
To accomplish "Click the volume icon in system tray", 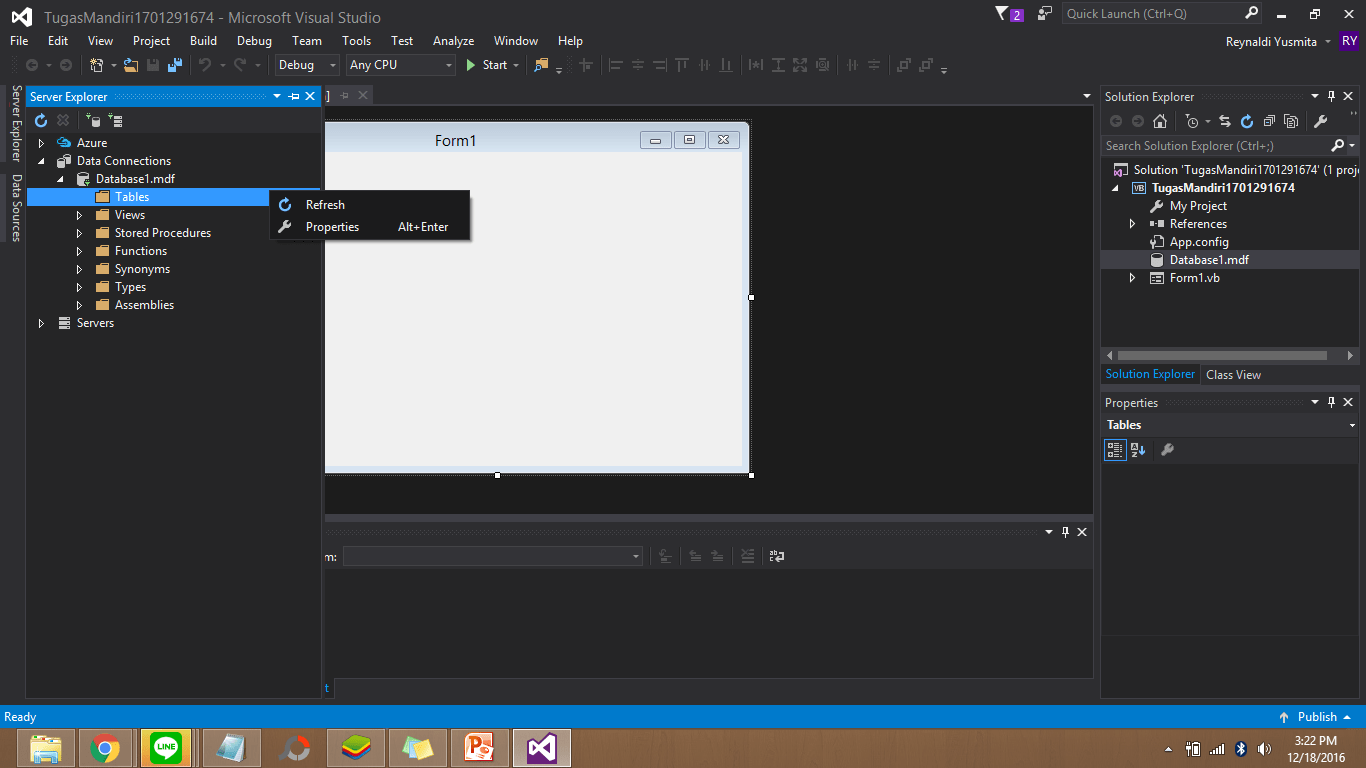I will point(1264,748).
